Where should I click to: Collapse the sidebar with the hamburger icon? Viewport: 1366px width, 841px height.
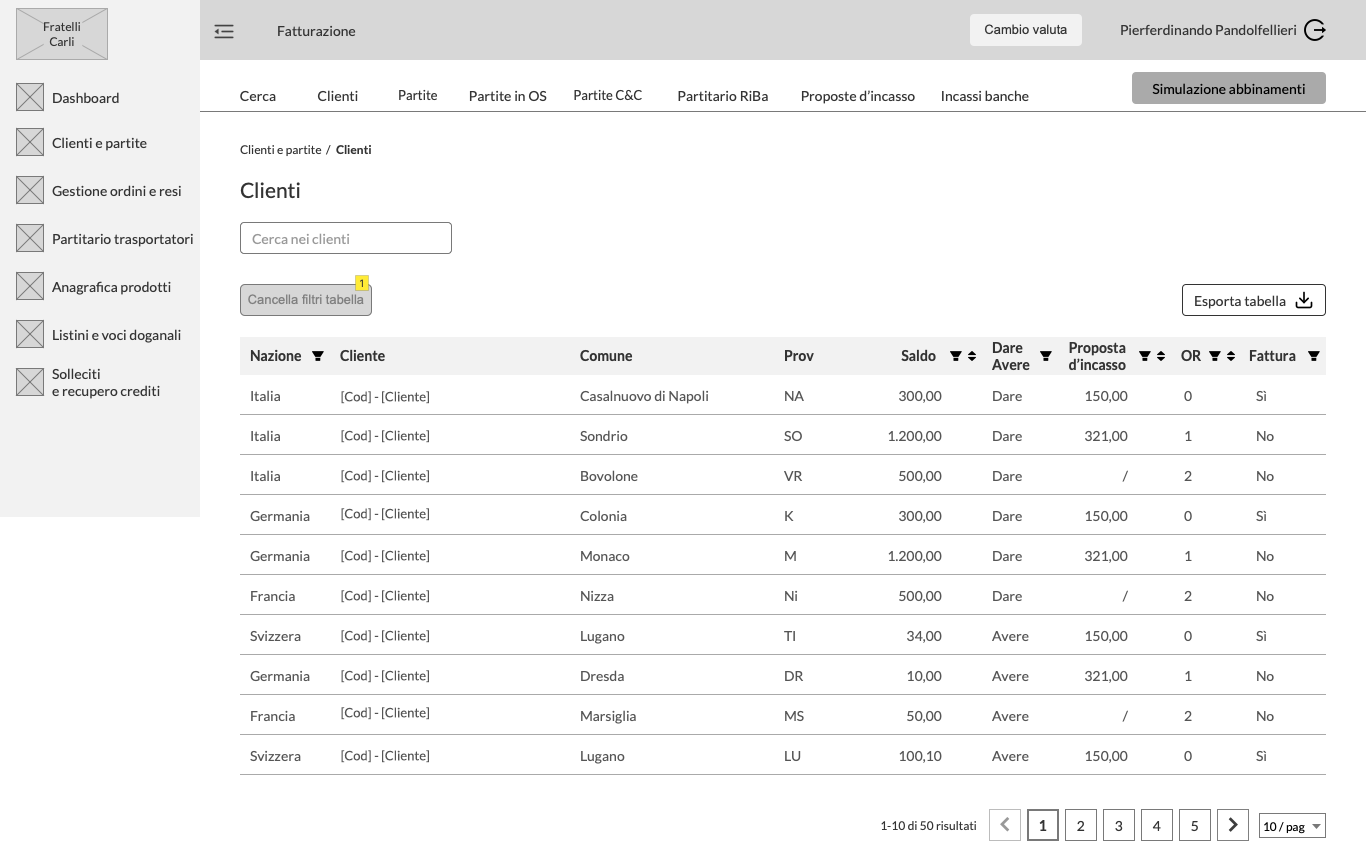[x=224, y=31]
